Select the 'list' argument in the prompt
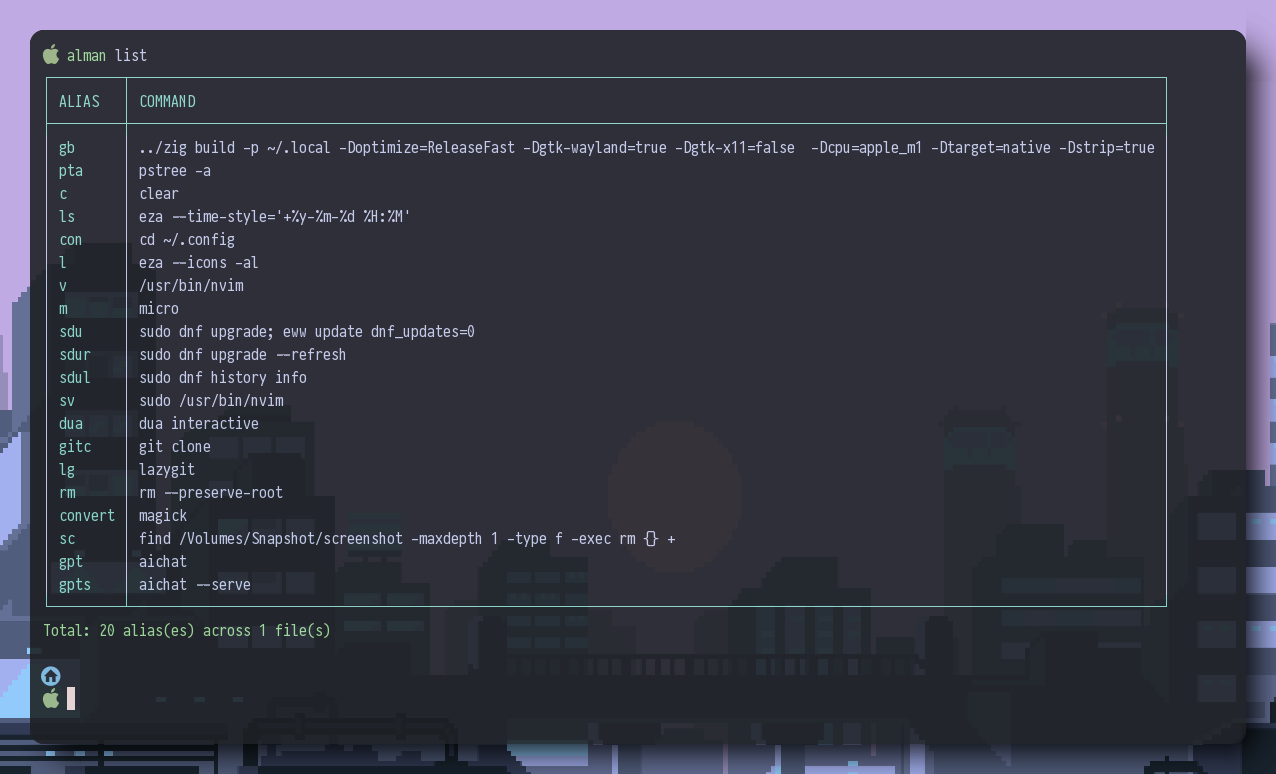This screenshot has height=774, width=1276. click(x=131, y=56)
